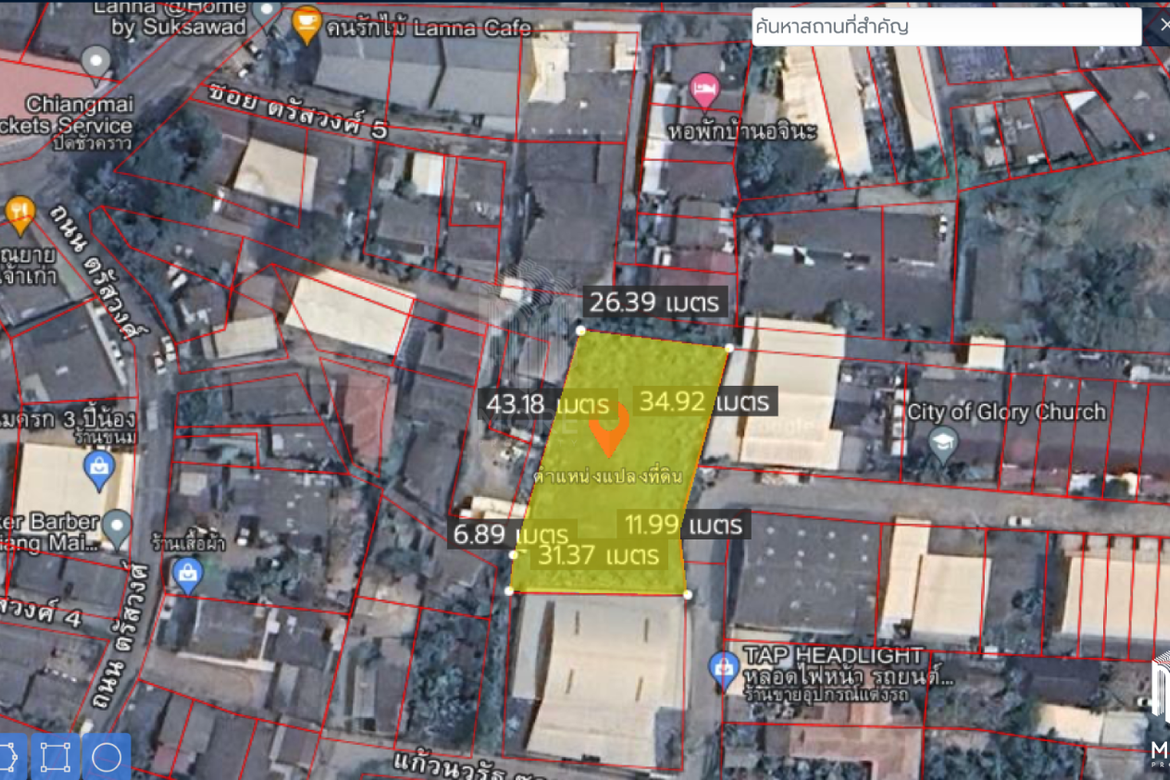Click the 31.37 meter bottom label
The height and width of the screenshot is (780, 1170).
point(598,554)
